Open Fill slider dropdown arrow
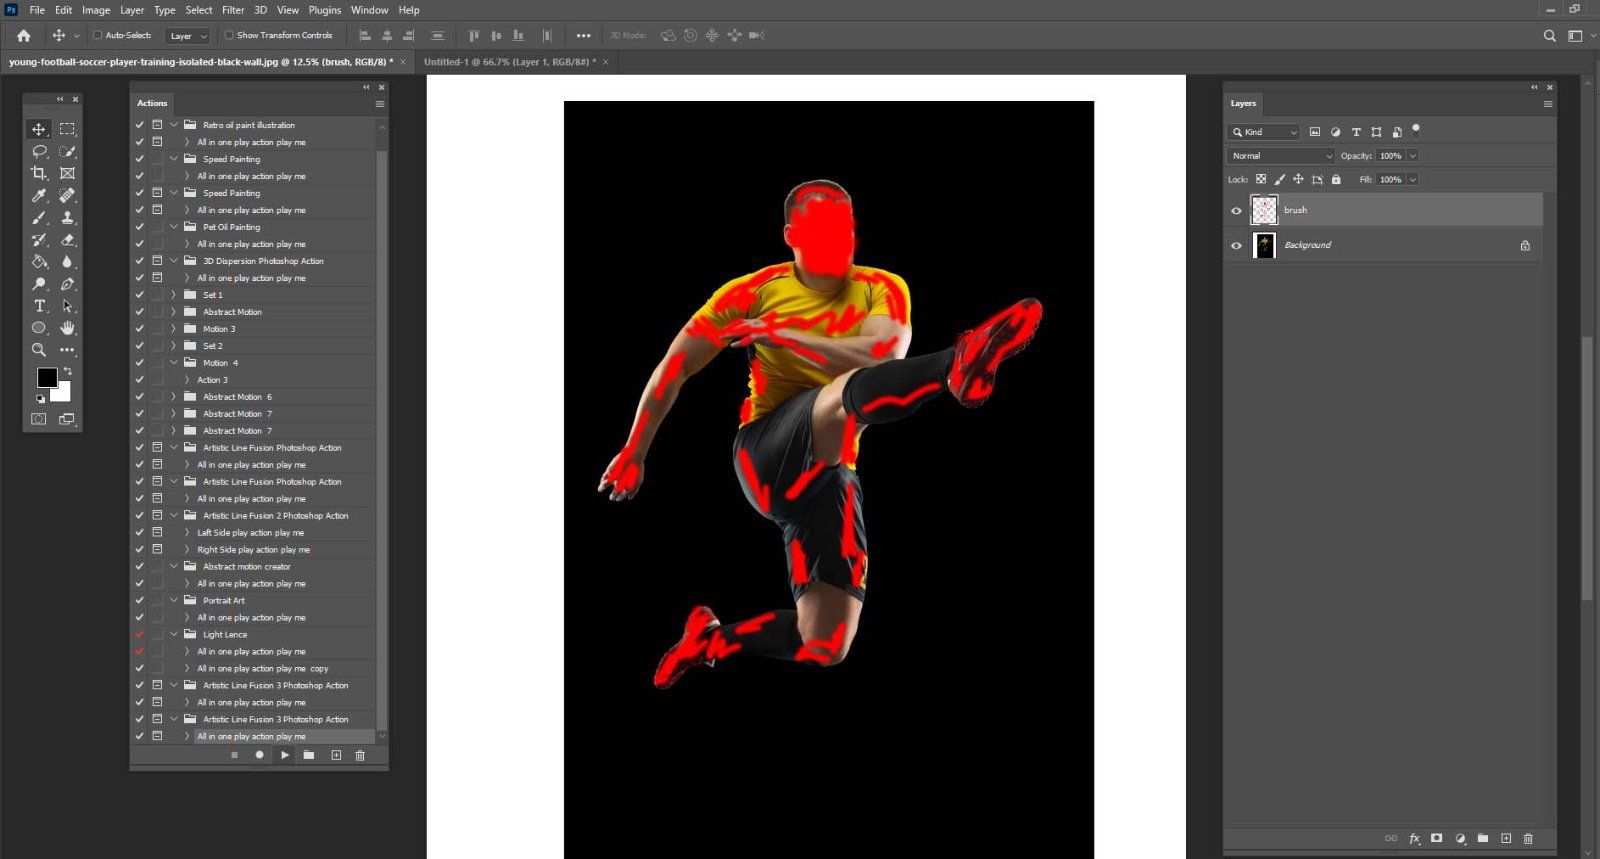This screenshot has width=1600, height=859. pos(1413,180)
